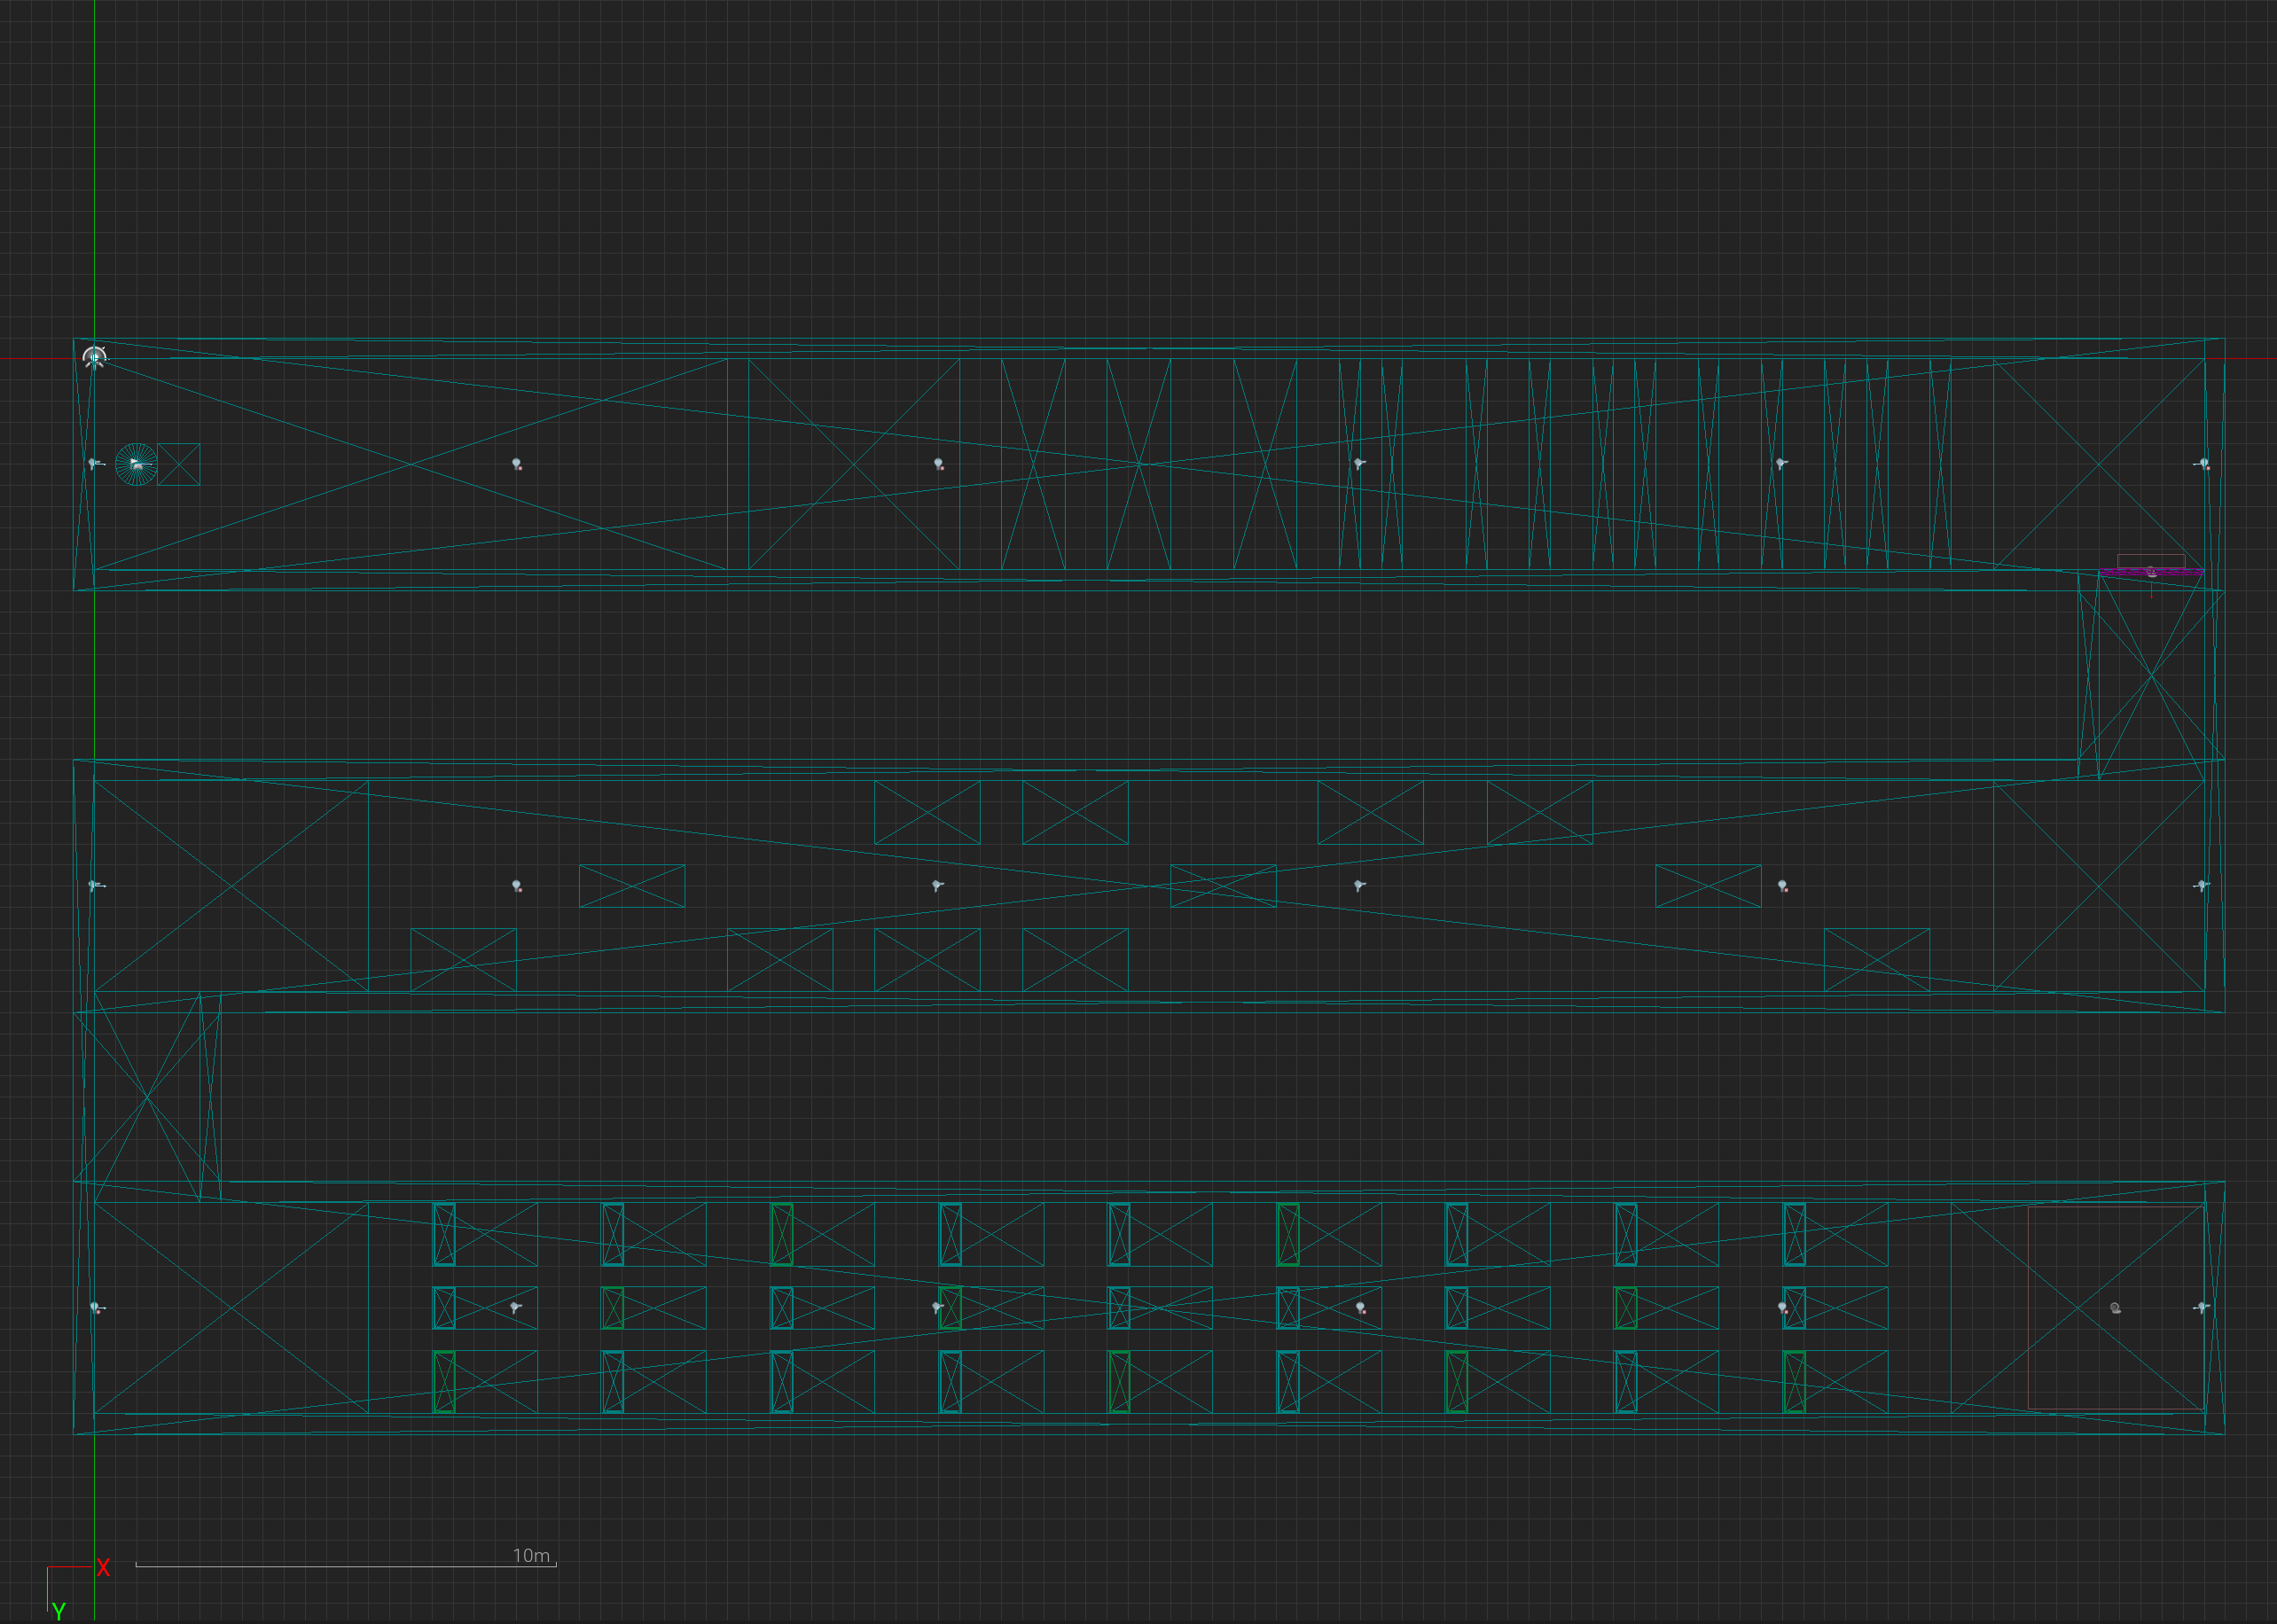Screen dimensions: 2277x1624
Task: Click the green Y axis label
Action: (59, 1611)
